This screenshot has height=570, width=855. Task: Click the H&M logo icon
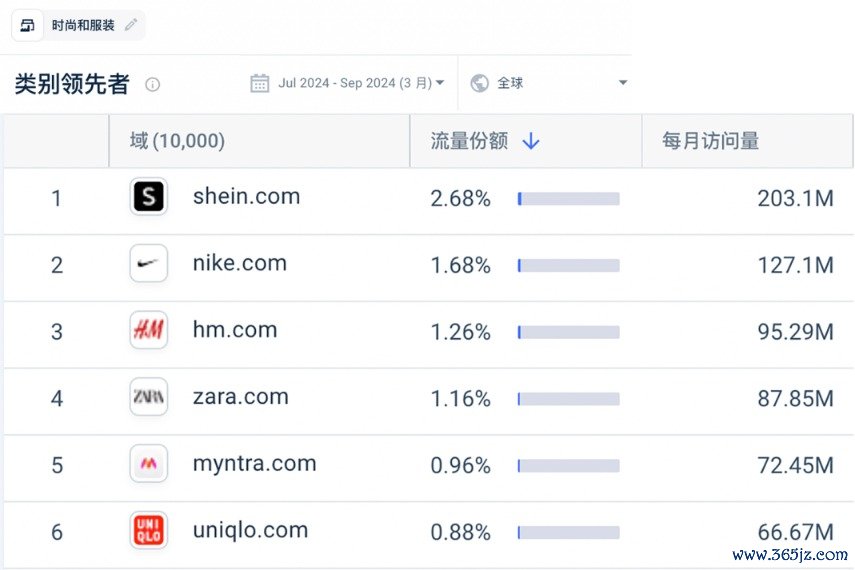point(149,330)
